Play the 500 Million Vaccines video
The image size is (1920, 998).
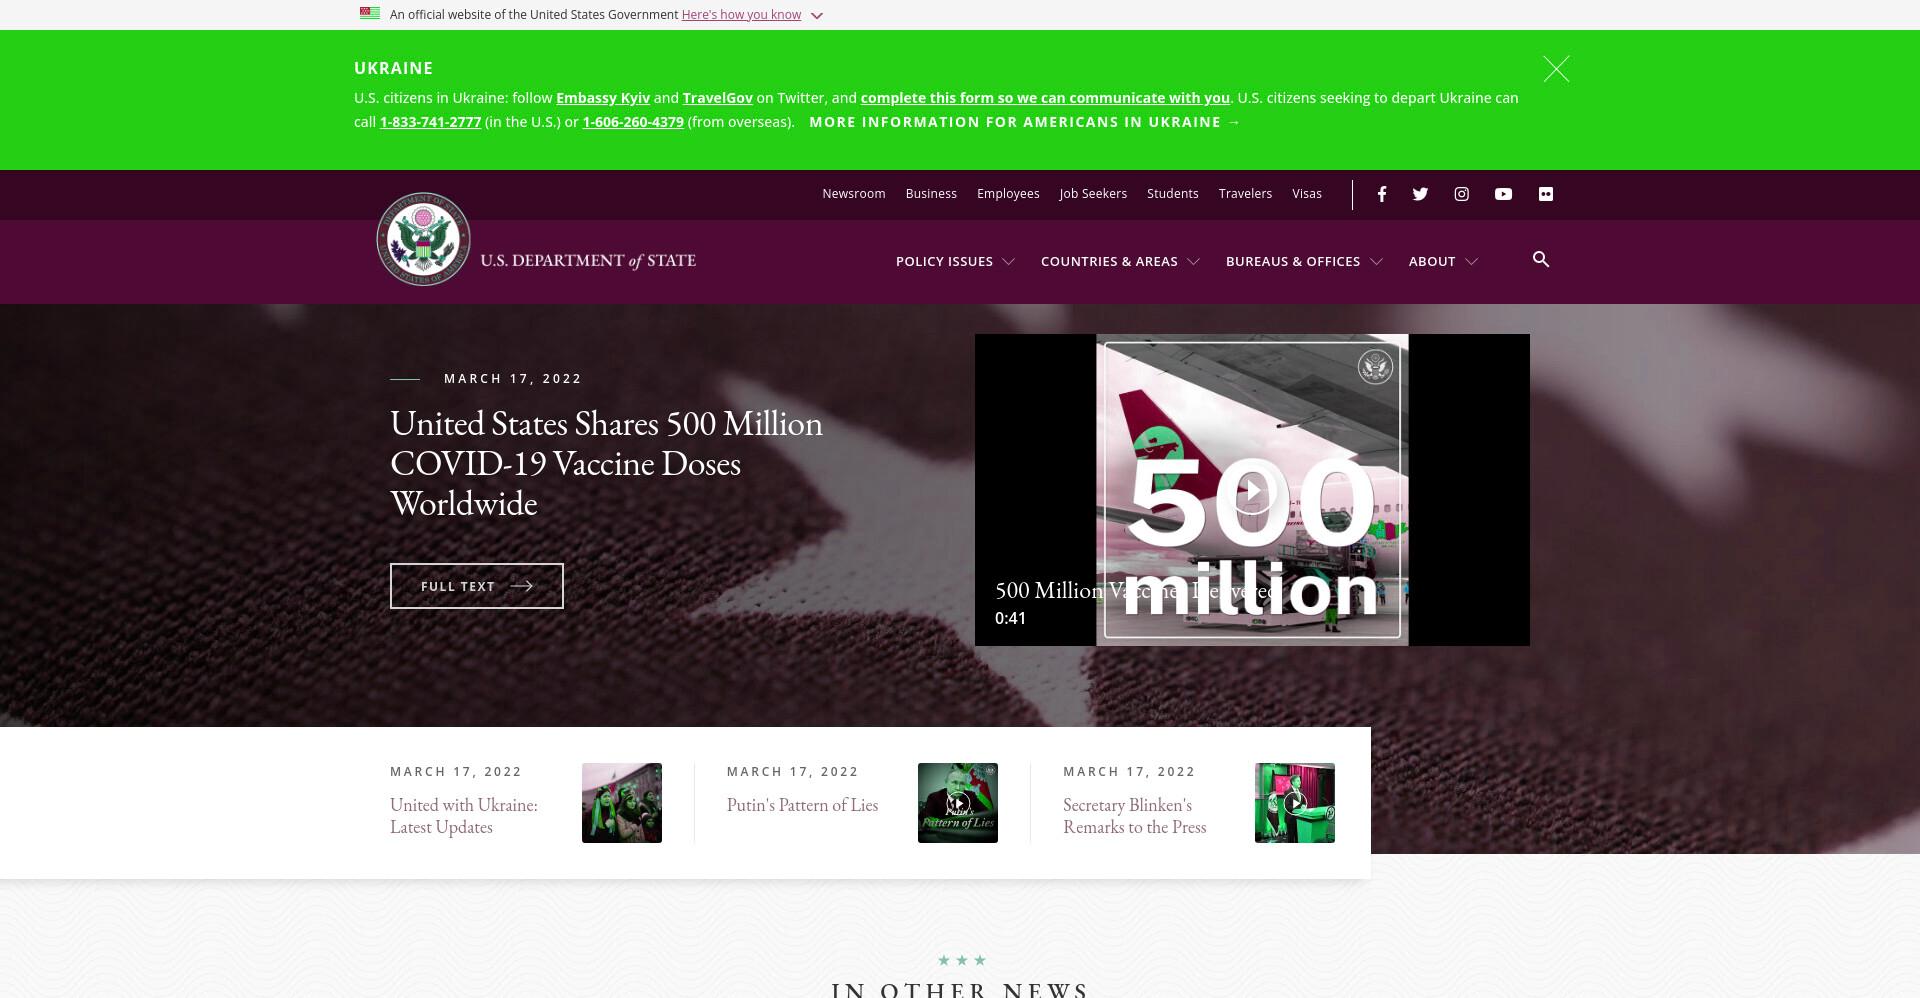pos(1252,491)
